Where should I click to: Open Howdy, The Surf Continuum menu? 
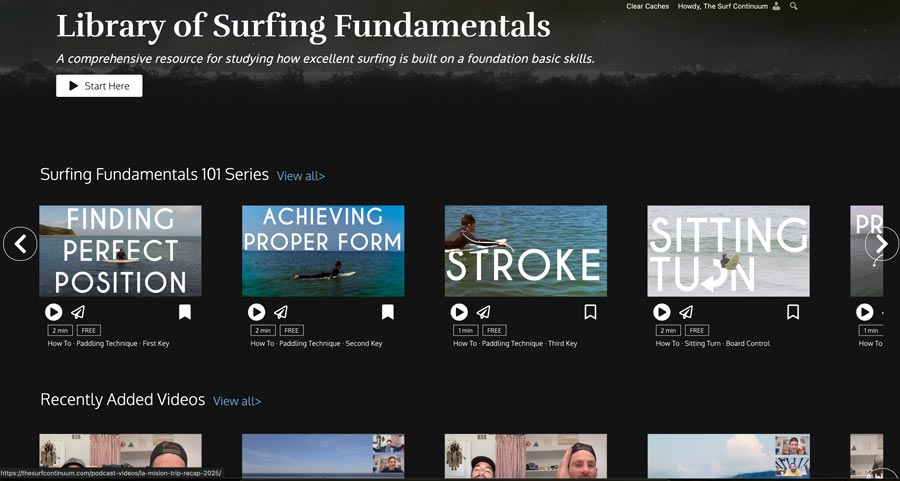coord(723,6)
